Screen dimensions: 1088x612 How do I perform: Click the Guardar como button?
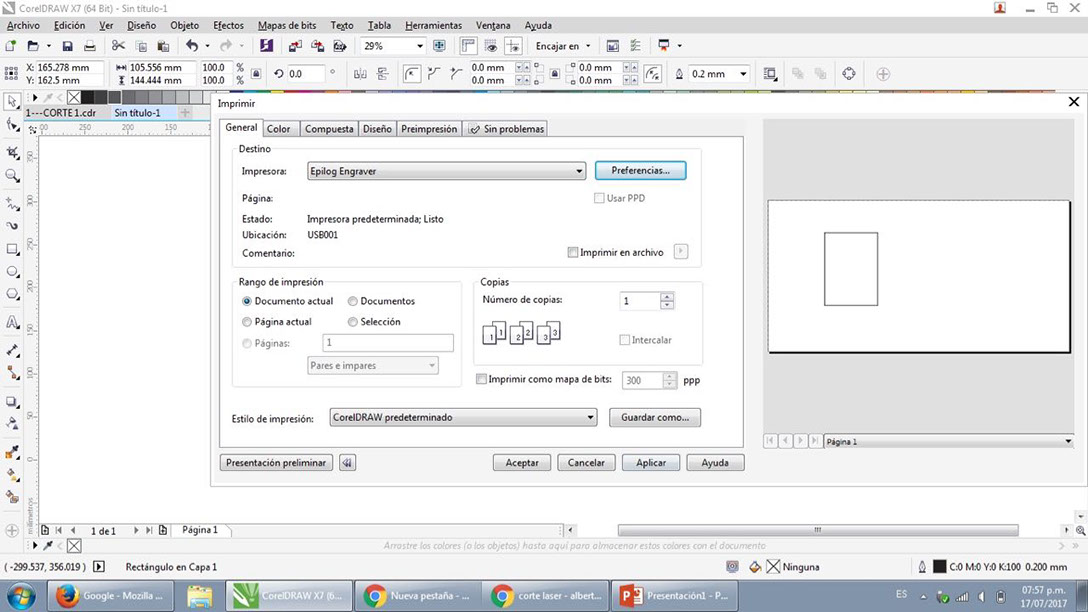coord(655,418)
